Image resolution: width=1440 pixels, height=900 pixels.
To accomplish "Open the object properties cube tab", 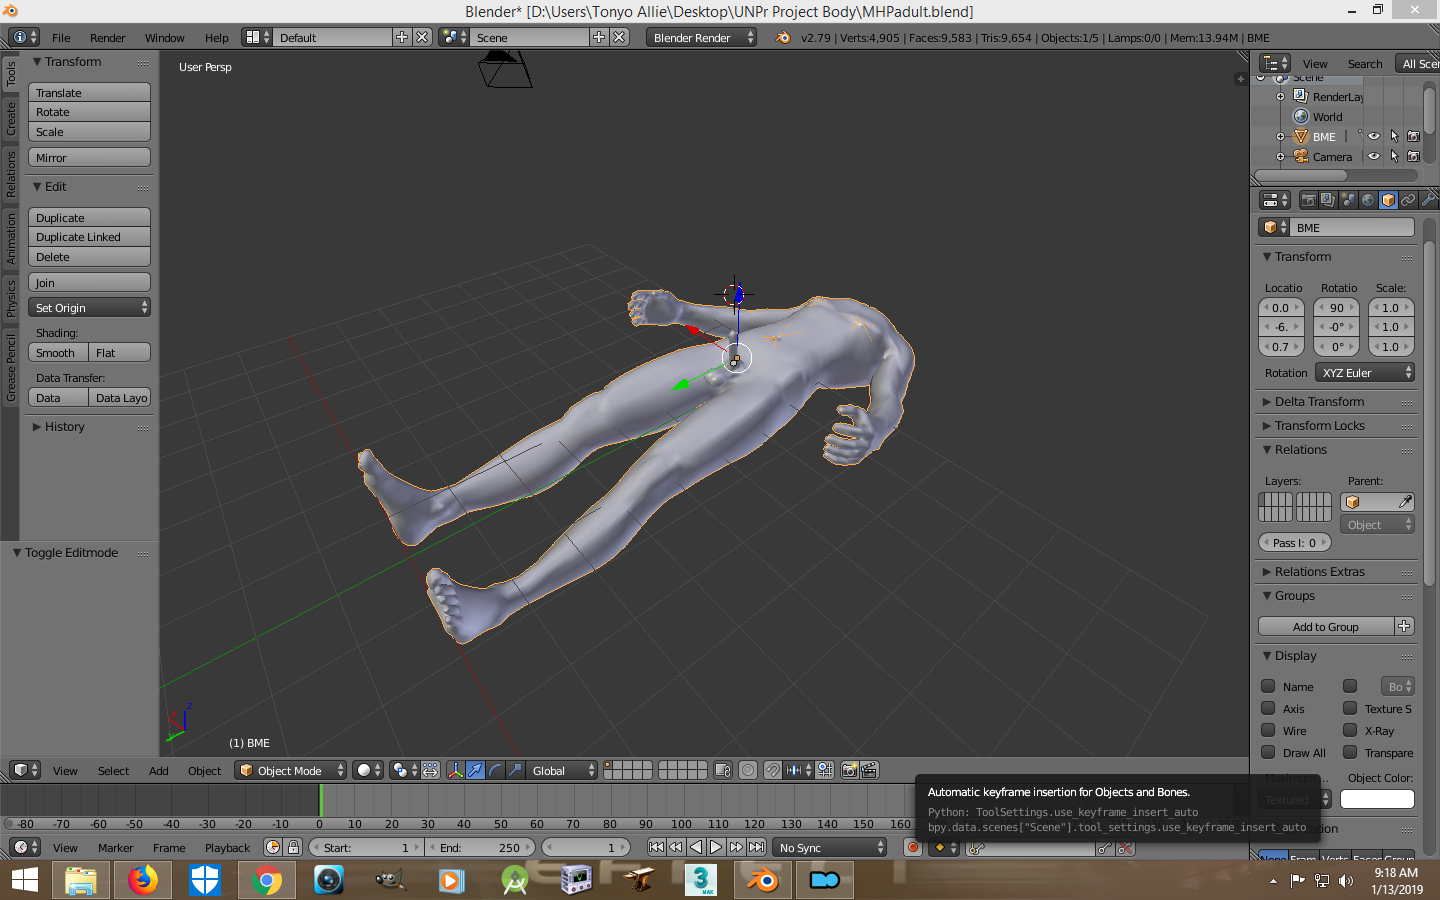I will click(x=1388, y=200).
